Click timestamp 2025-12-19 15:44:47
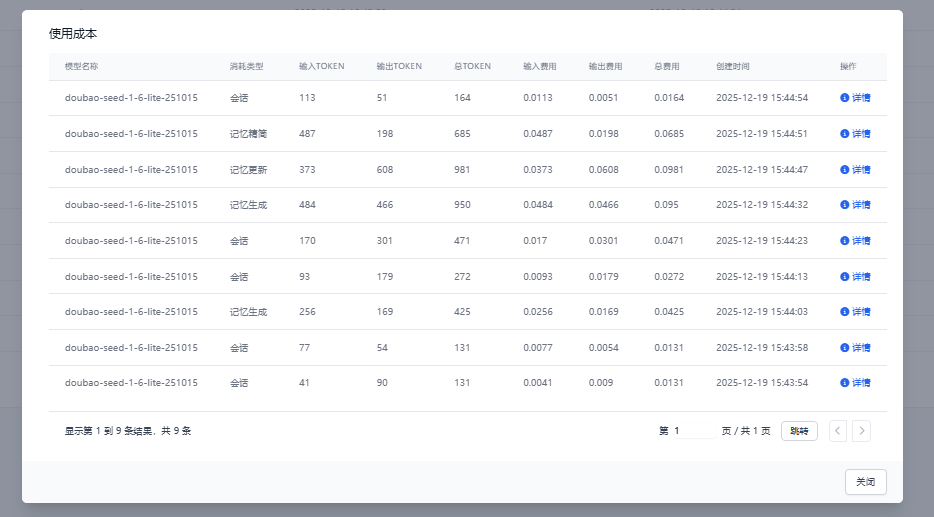934x517 pixels. point(762,170)
